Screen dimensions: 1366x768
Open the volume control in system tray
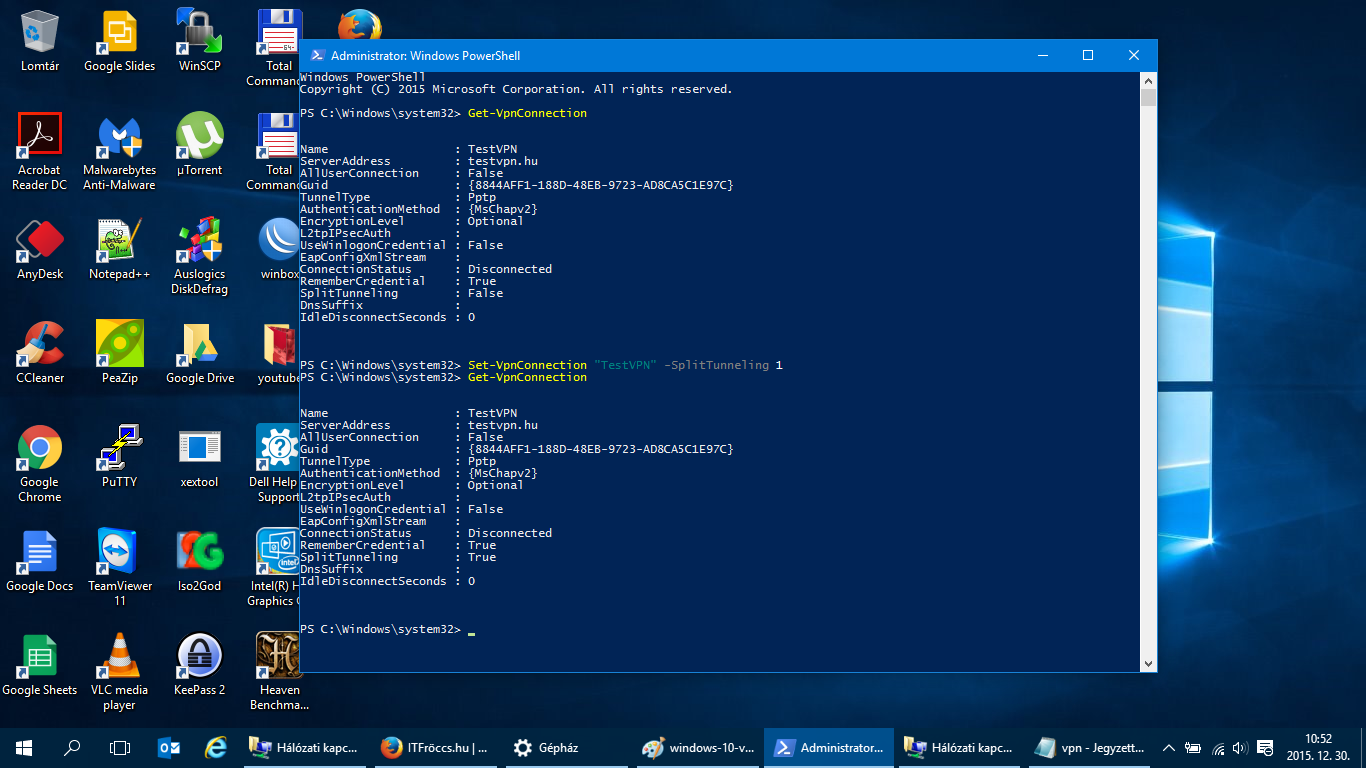(x=1240, y=747)
